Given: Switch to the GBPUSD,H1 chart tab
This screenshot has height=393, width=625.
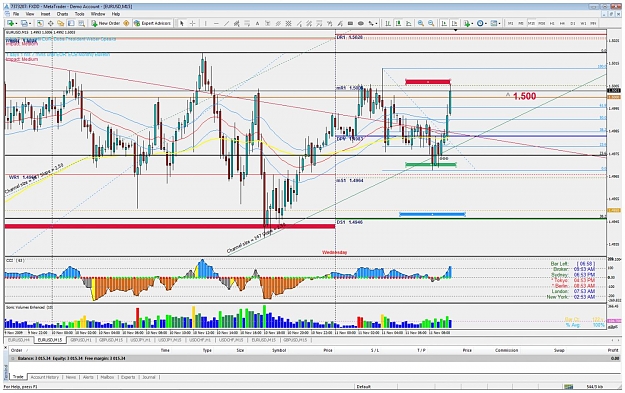Looking at the screenshot, I should click(x=81, y=340).
